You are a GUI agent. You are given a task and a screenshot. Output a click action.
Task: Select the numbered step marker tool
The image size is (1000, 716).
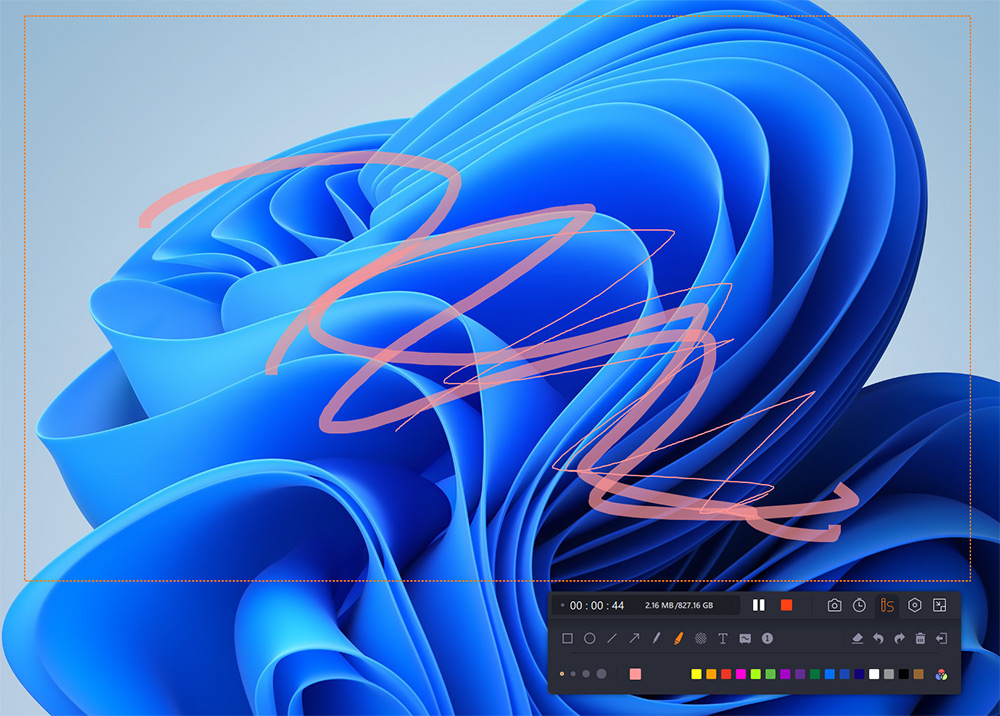[x=767, y=638]
